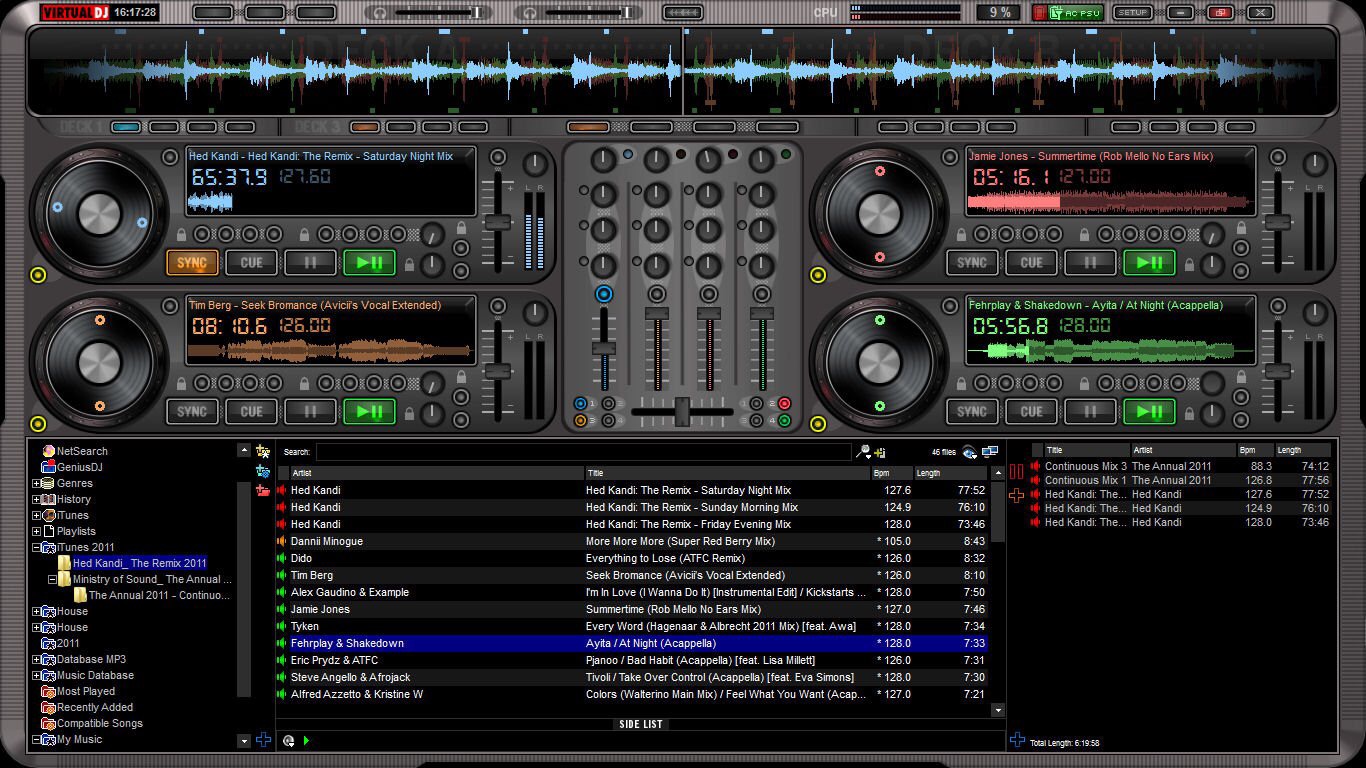Sort file list by Length column header
The height and width of the screenshot is (768, 1366).
pos(950,473)
